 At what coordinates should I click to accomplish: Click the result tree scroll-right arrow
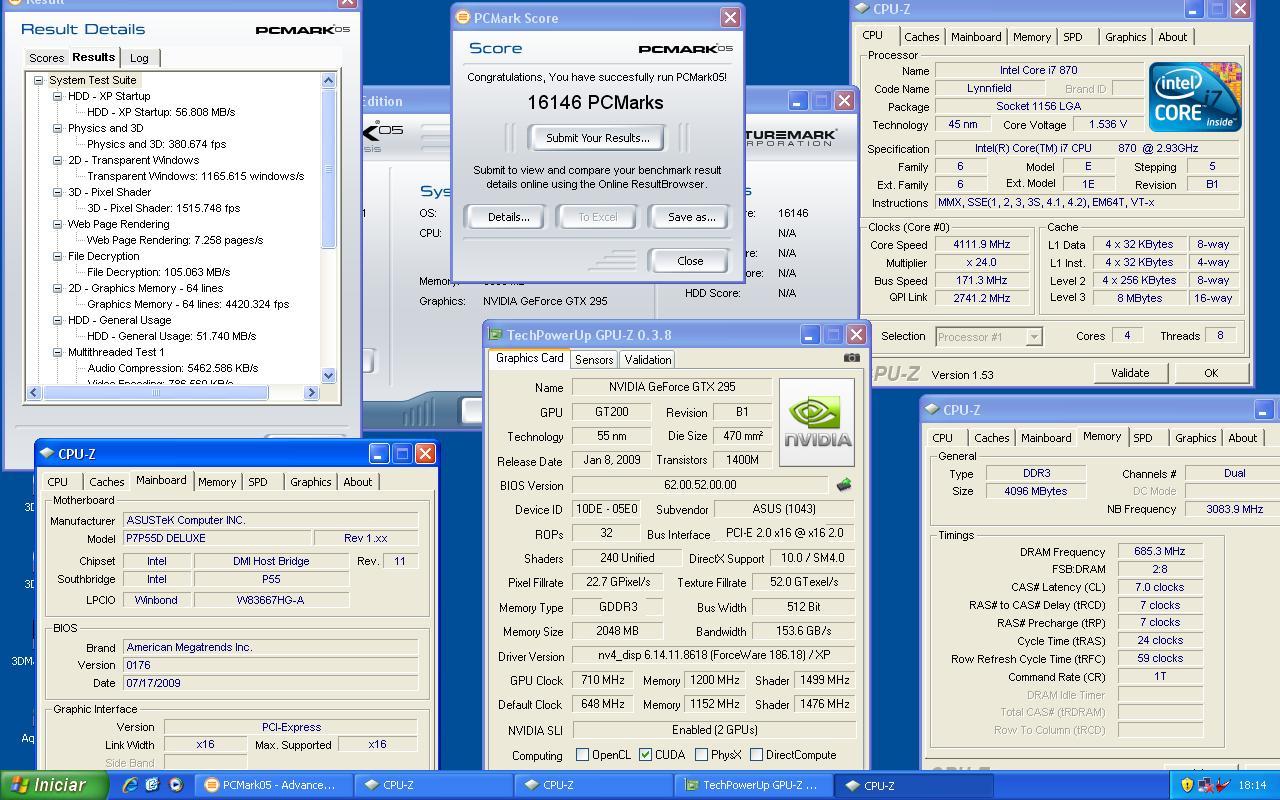(x=311, y=393)
